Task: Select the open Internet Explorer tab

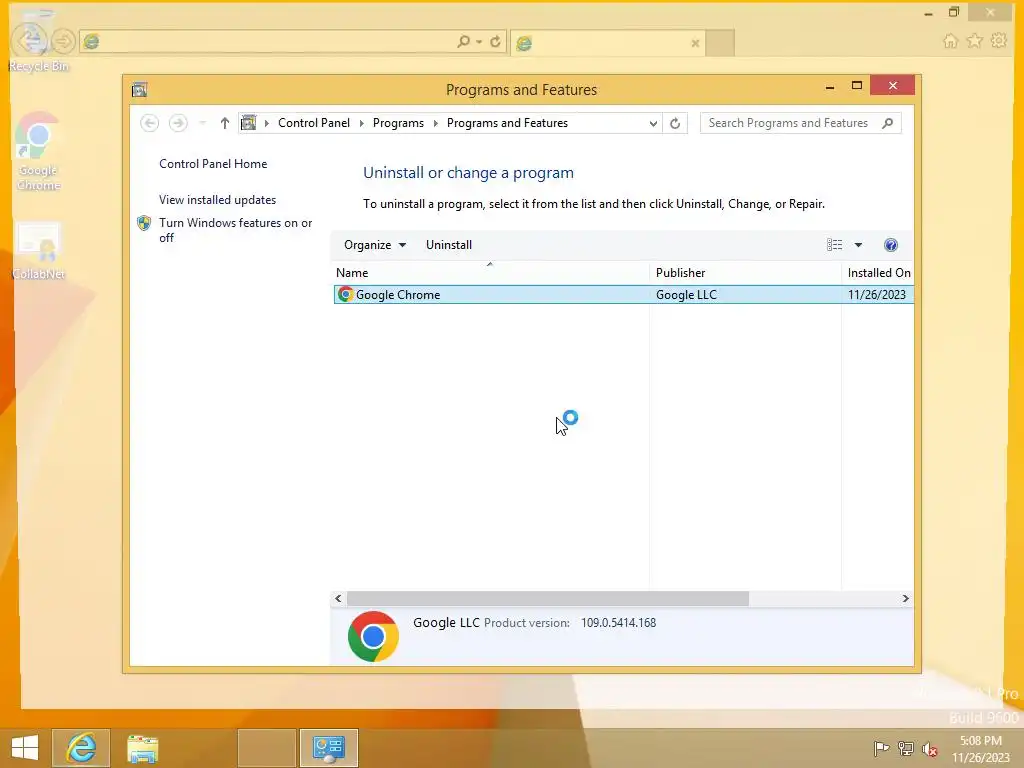Action: [x=607, y=43]
